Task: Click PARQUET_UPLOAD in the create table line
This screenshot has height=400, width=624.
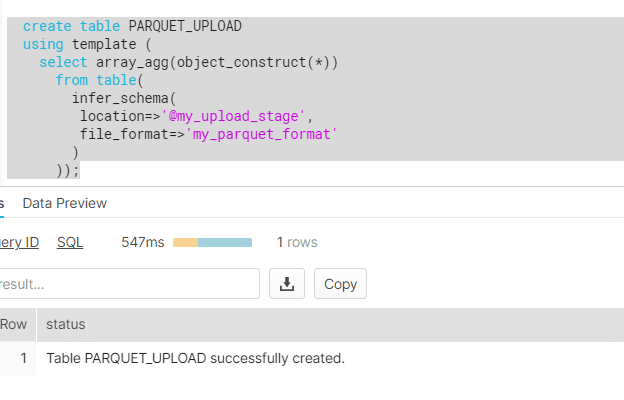Action: click(x=185, y=26)
